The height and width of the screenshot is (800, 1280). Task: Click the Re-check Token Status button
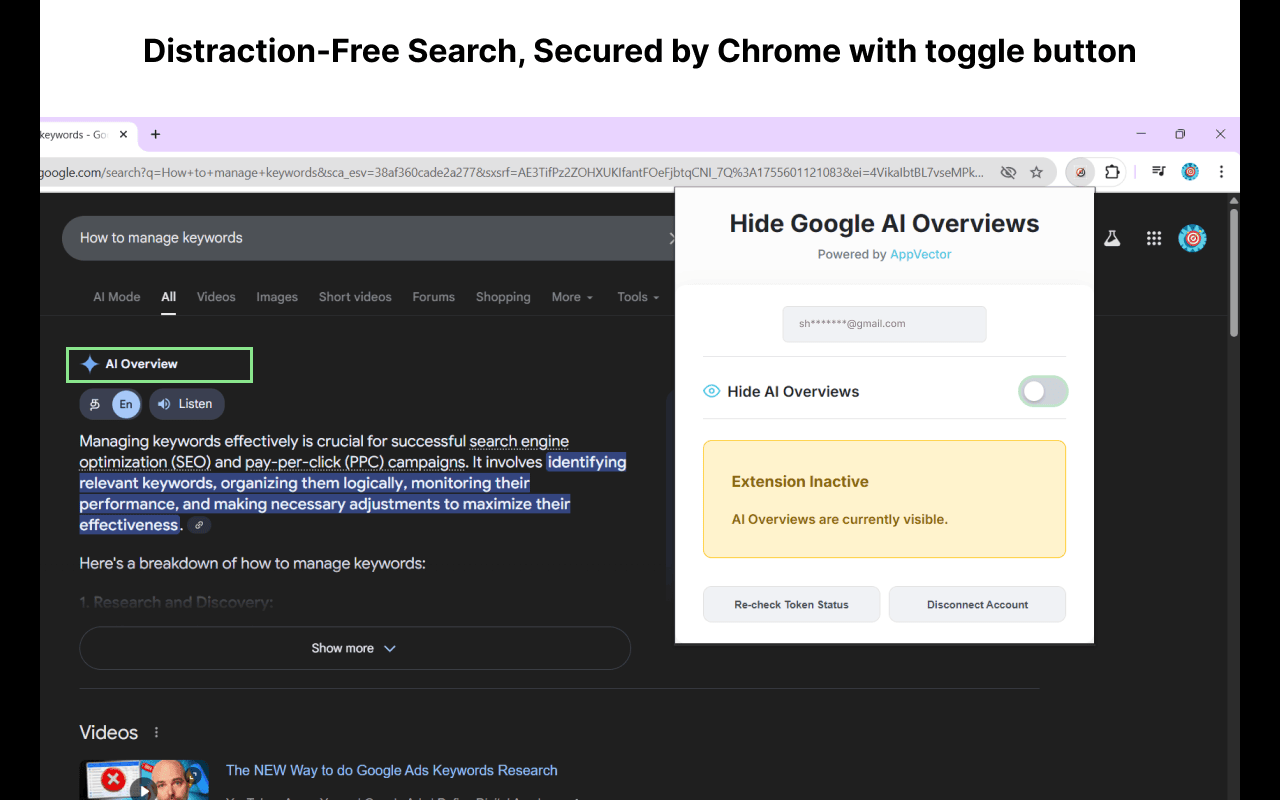791,604
